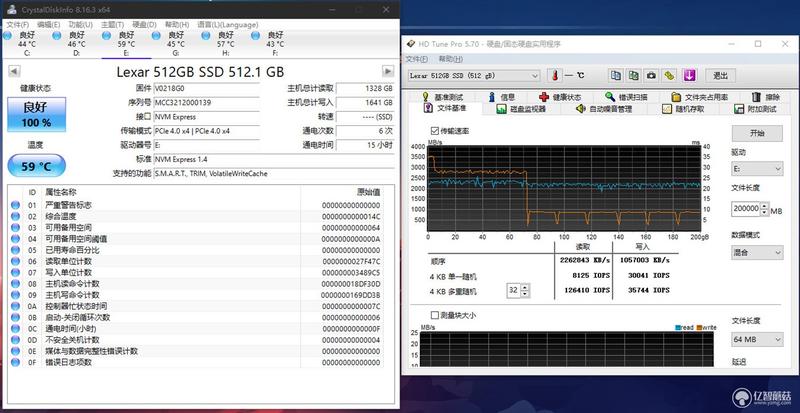The image size is (800, 413).
Task: Open the 错误扫描 error scan tab
Action: (627, 97)
